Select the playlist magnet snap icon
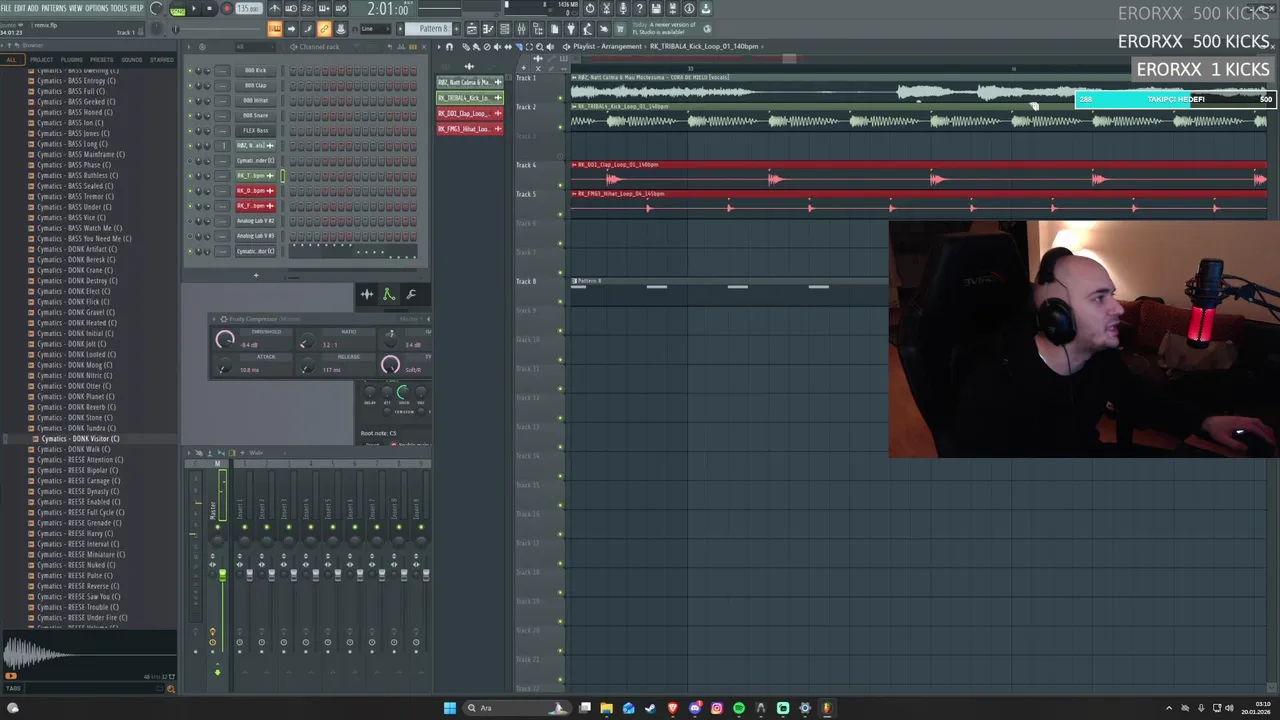This screenshot has width=1280, height=720. pos(449,47)
